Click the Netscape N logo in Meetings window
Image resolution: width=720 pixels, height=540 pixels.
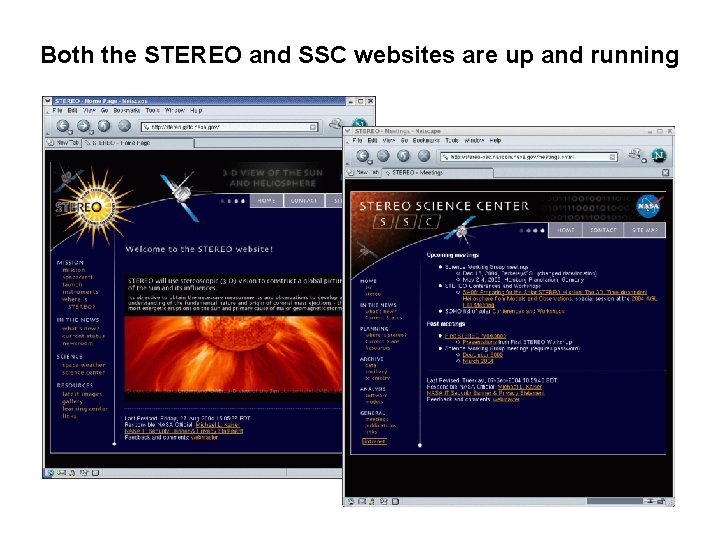tap(658, 155)
